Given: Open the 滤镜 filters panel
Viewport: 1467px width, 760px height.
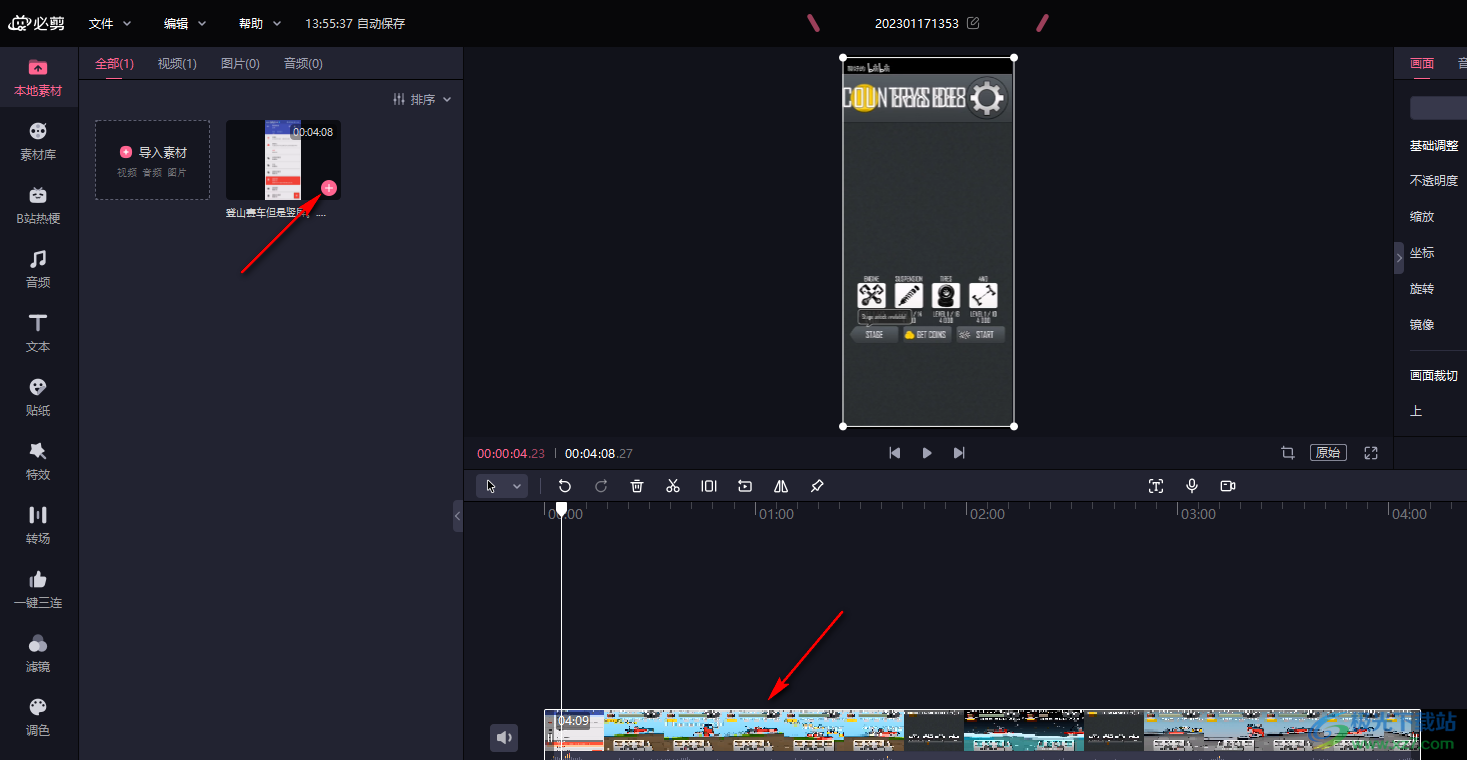Looking at the screenshot, I should pos(38,654).
